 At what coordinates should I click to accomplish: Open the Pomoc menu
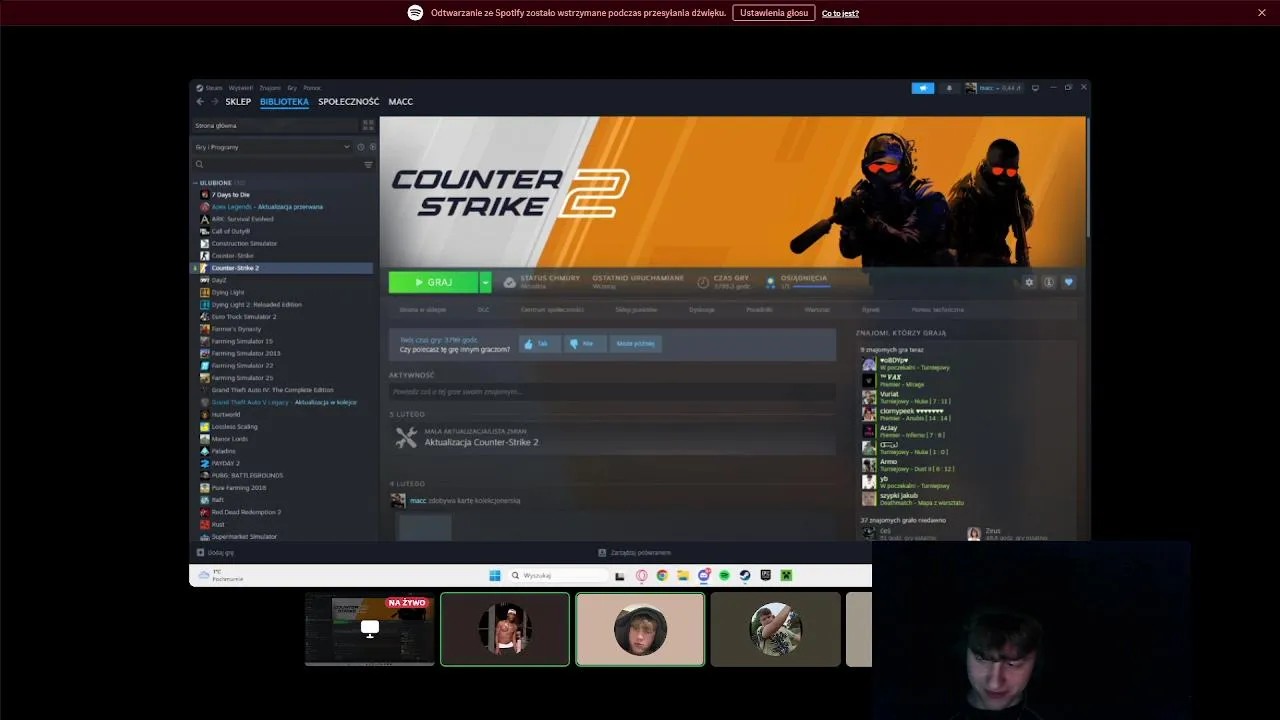(x=312, y=88)
